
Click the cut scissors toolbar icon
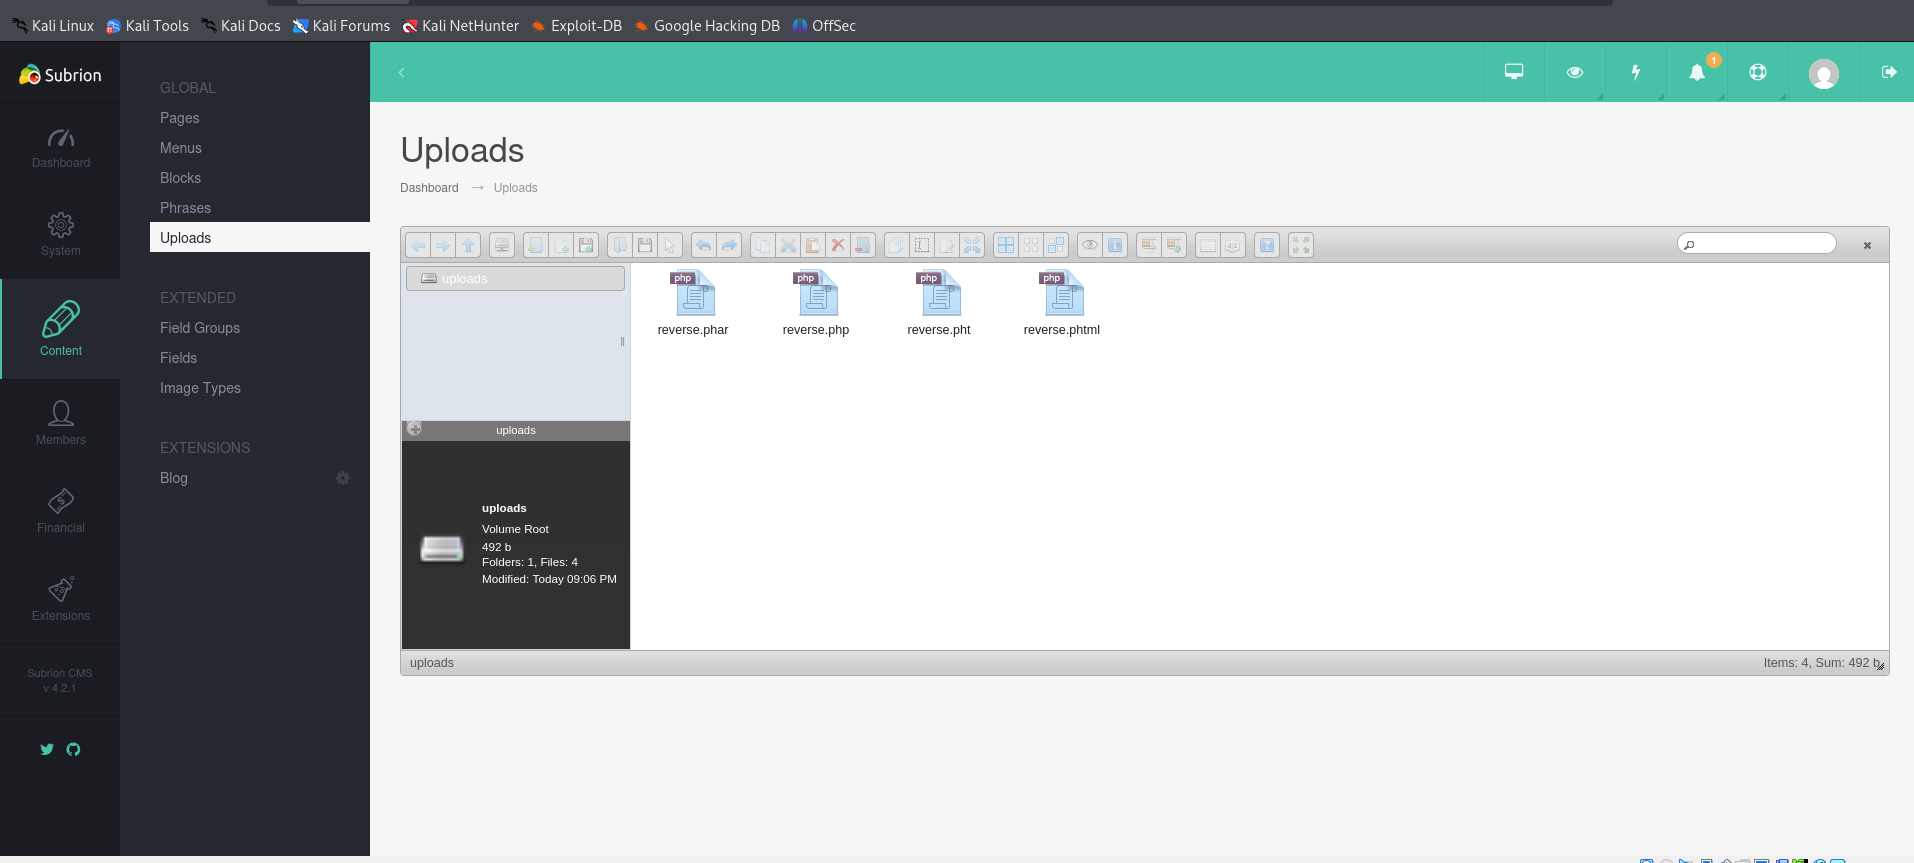tap(788, 245)
